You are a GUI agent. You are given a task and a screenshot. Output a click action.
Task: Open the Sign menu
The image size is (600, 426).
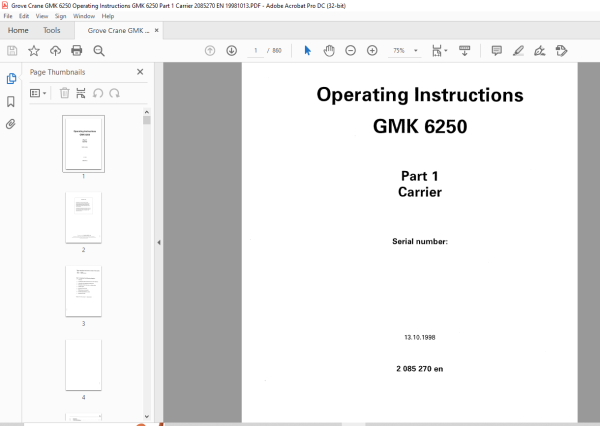click(x=60, y=16)
